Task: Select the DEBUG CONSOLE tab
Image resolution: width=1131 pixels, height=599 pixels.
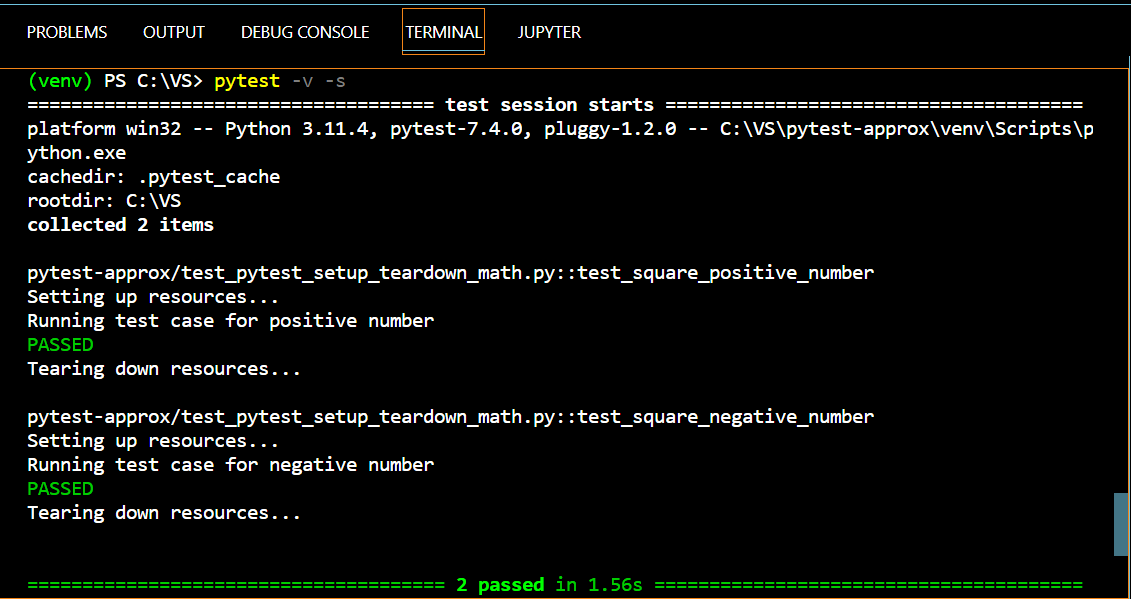Action: coord(305,32)
